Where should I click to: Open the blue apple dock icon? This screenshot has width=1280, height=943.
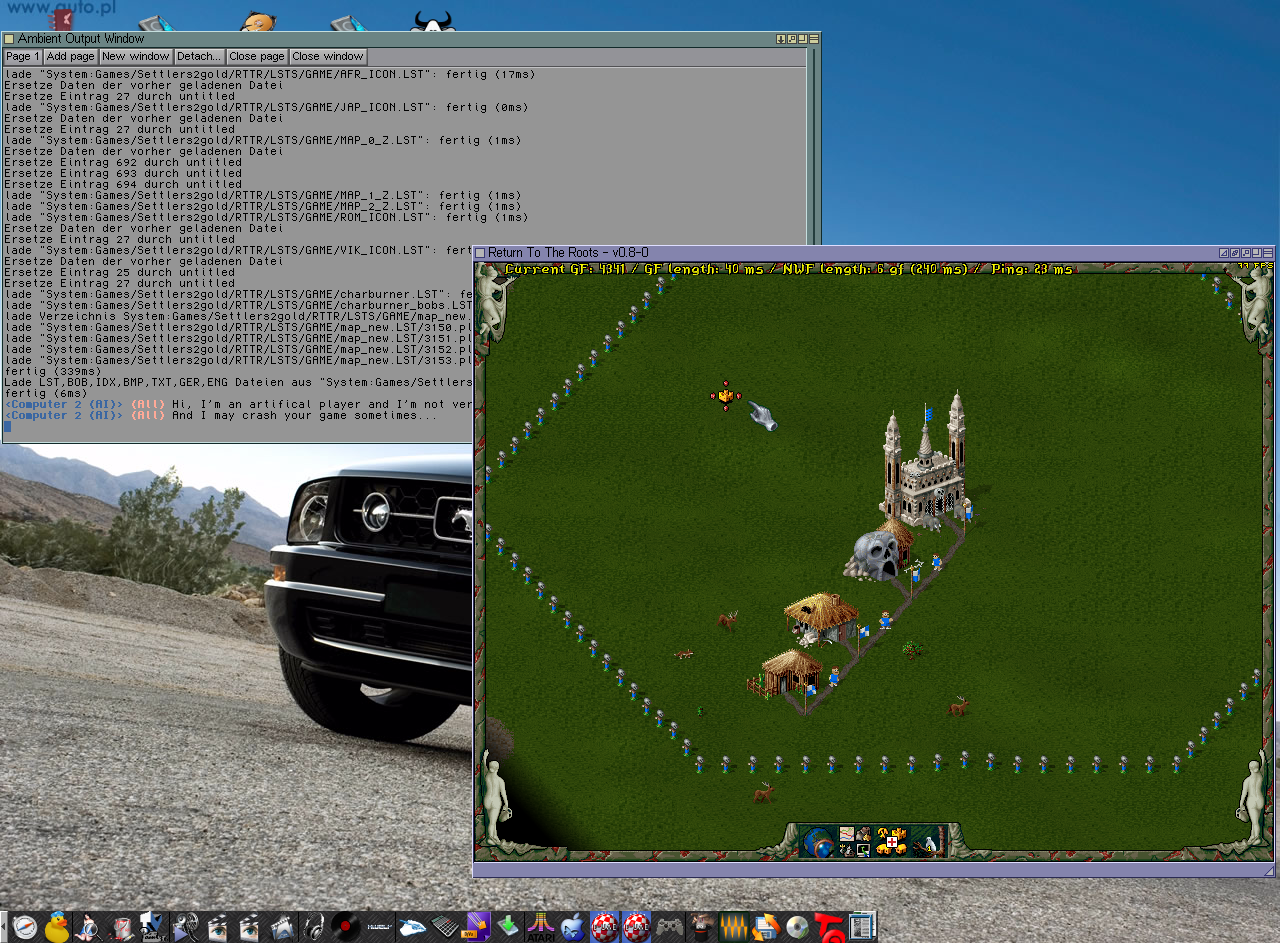click(x=572, y=926)
